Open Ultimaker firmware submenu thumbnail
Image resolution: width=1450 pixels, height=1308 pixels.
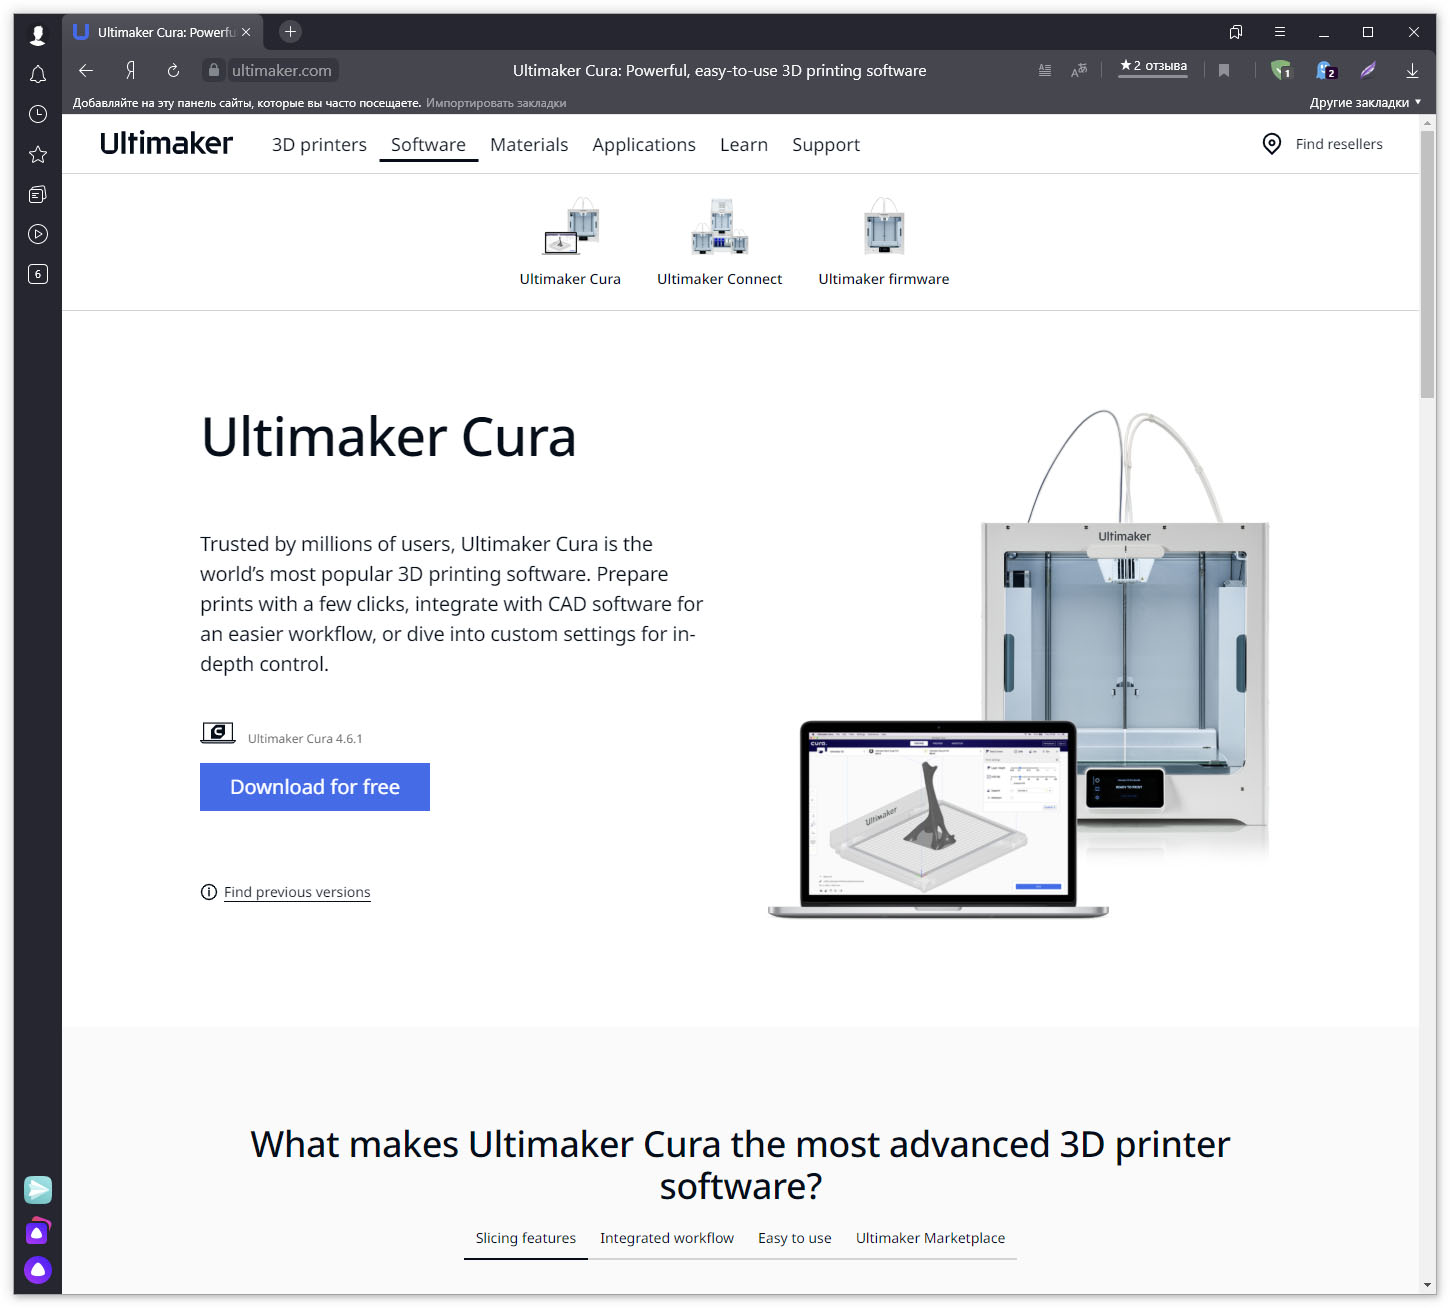point(884,242)
